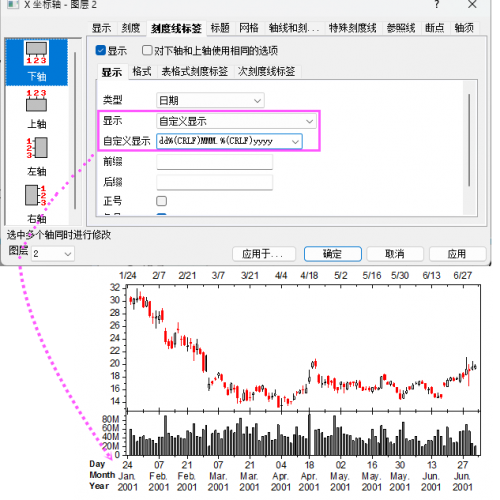Click the Origin app icon in title bar
Image resolution: width=500 pixels, height=500 pixels.
click(x=13, y=5)
